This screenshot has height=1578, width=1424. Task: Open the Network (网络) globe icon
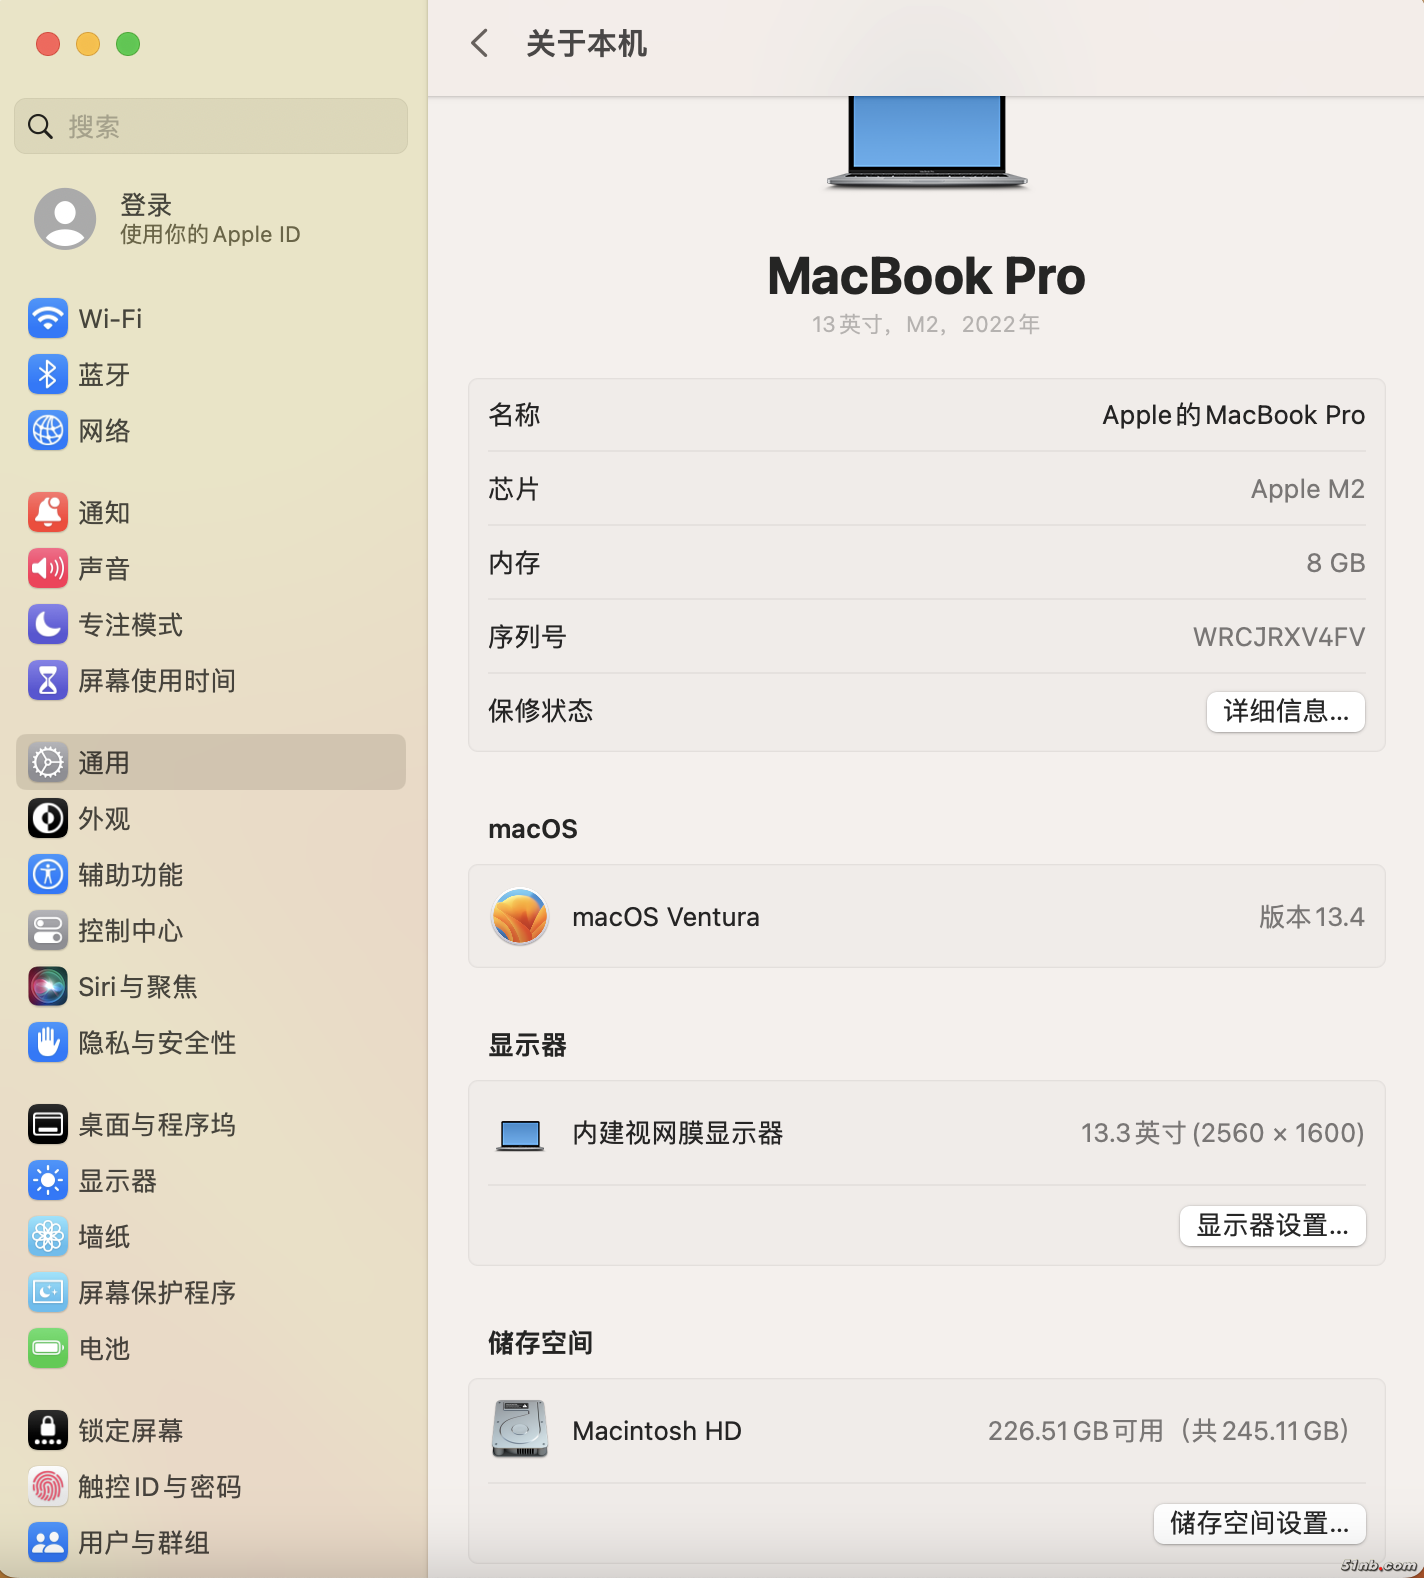pos(48,431)
